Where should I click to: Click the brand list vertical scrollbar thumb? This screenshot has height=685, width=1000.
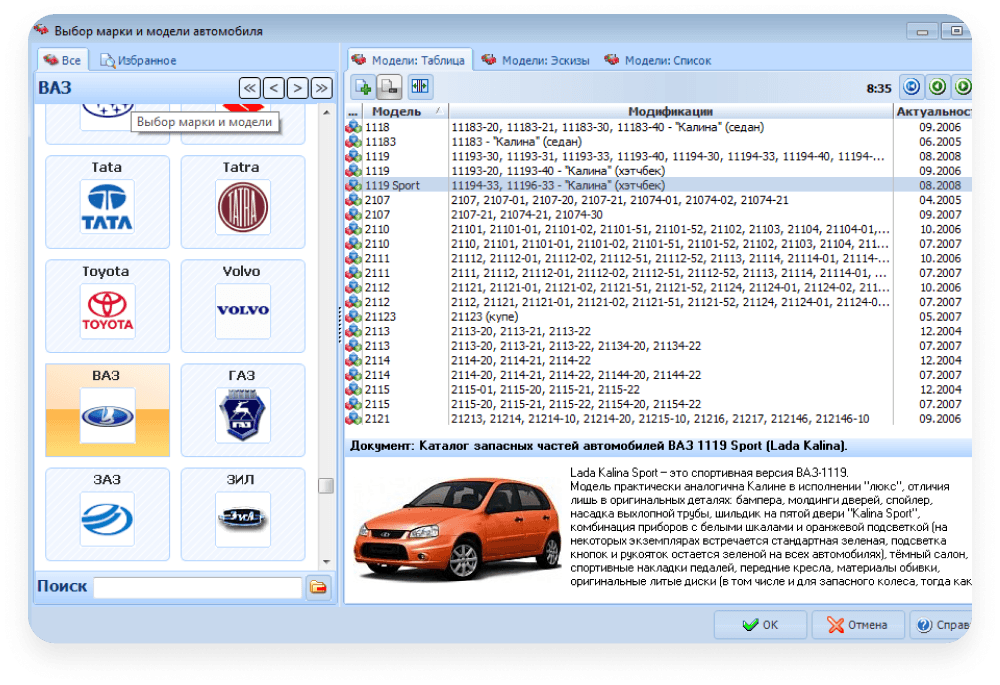pyautogui.click(x=326, y=486)
